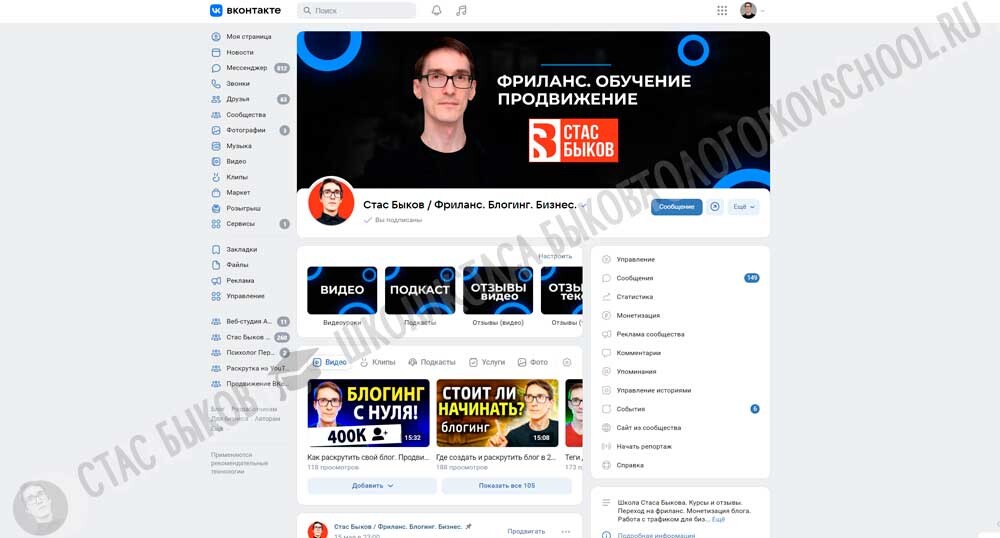Viewport: 1000px width, 538px height.
Task: Open Monetization icon in right panel
Action: click(x=606, y=316)
